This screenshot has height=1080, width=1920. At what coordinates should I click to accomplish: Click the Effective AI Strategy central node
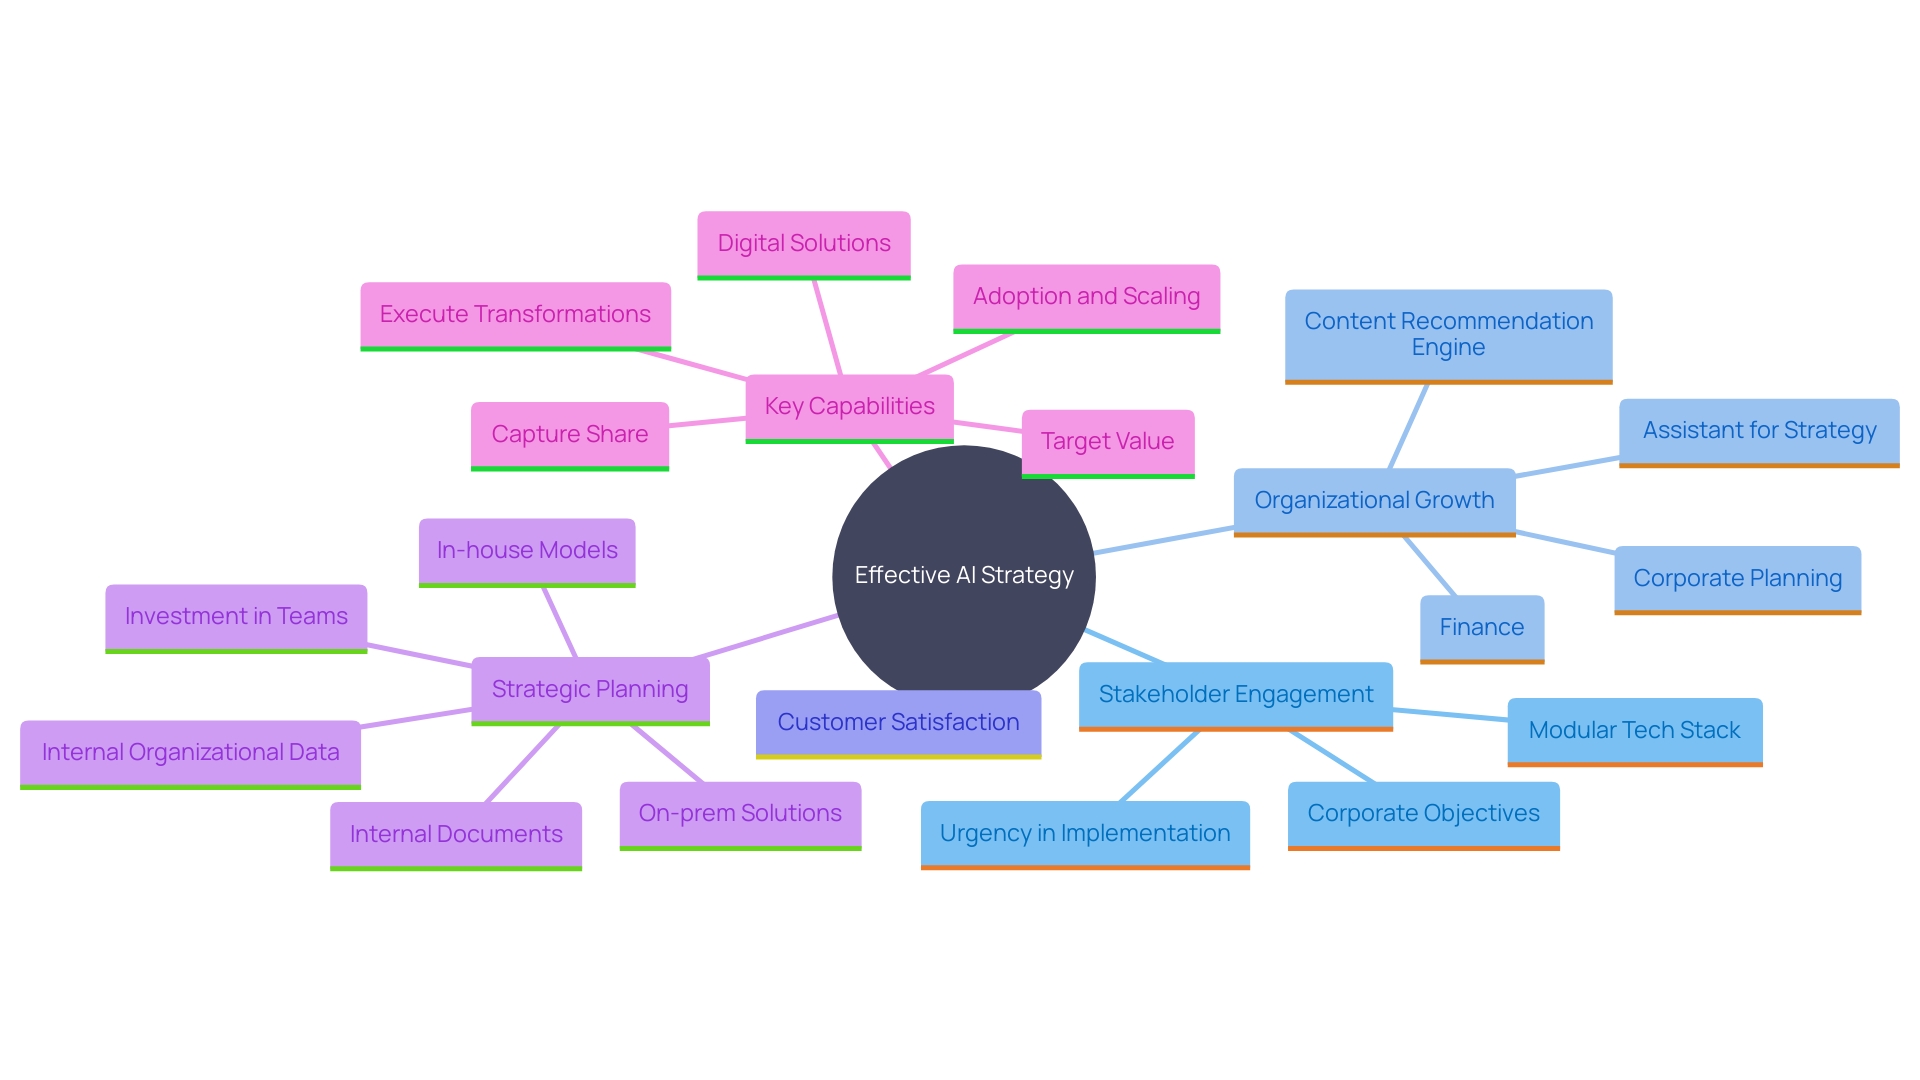pos(960,572)
